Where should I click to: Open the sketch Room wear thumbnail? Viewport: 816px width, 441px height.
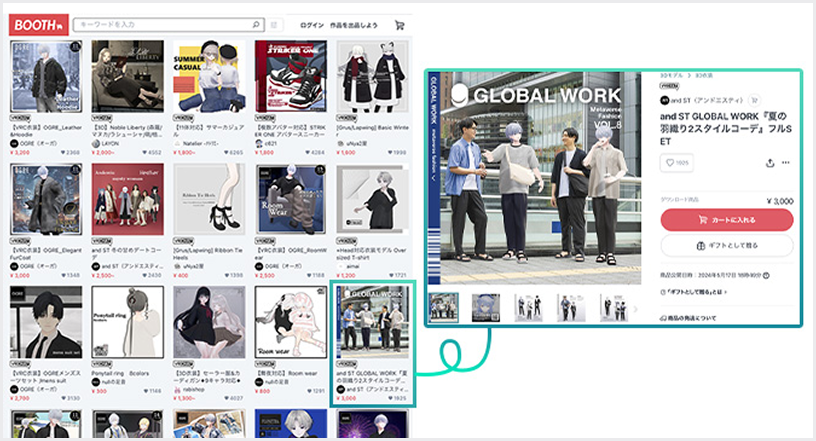point(291,322)
